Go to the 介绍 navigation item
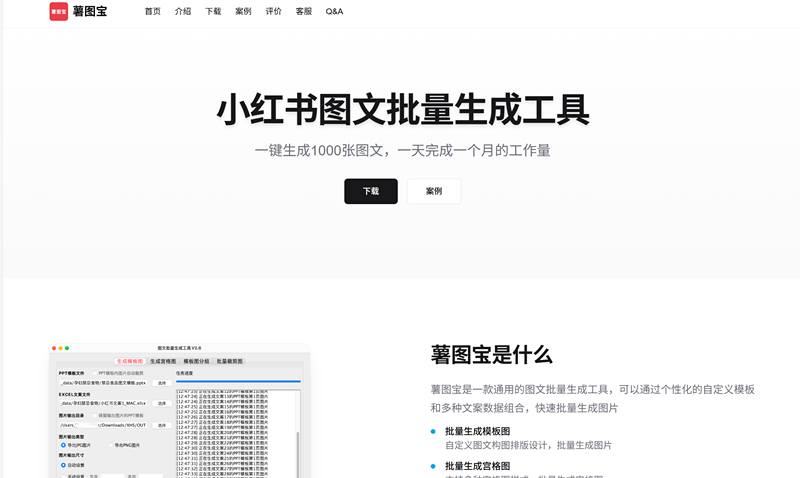The height and width of the screenshot is (478, 800). pos(183,11)
